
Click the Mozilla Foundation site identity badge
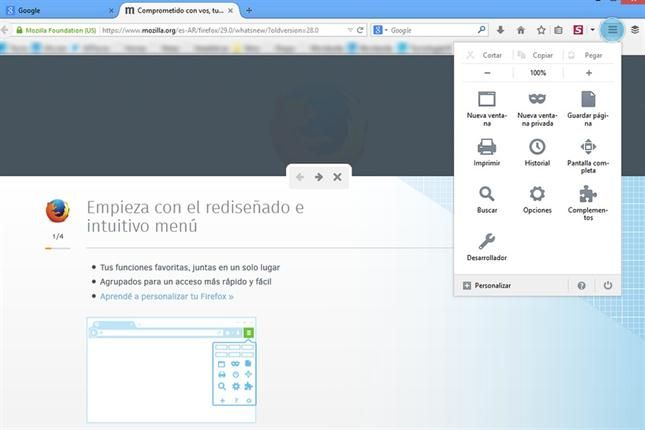click(56, 30)
